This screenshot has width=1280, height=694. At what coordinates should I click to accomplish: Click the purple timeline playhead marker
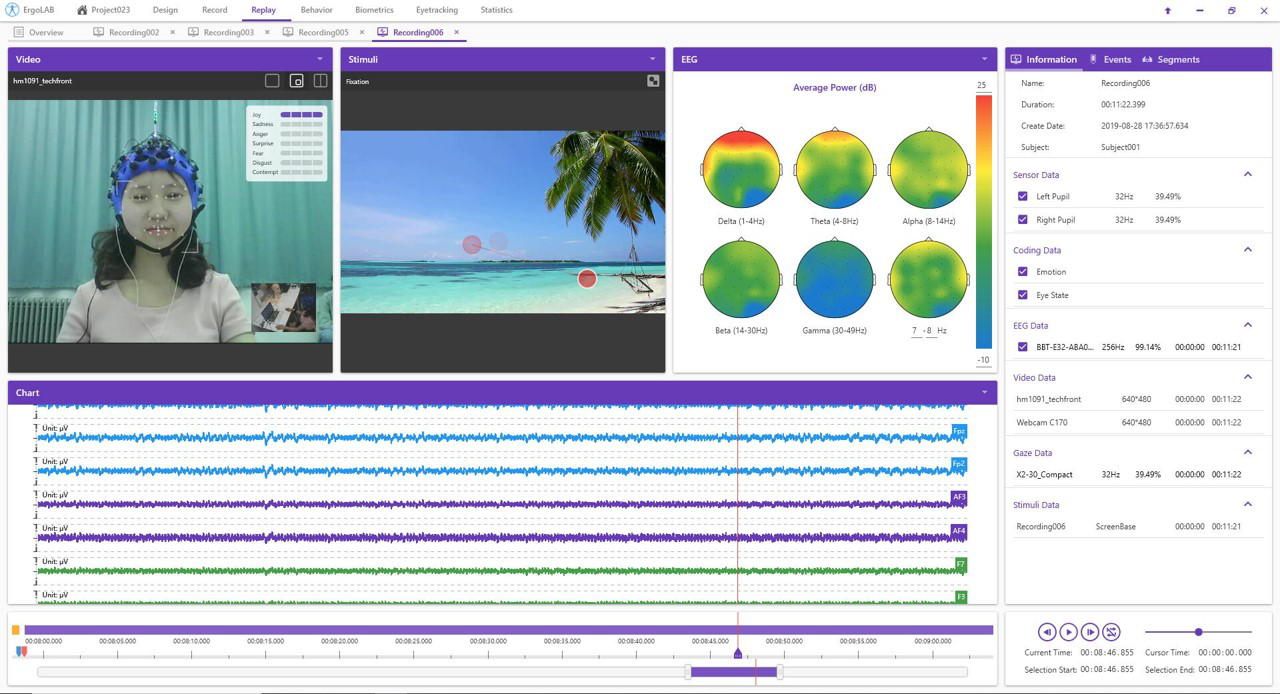point(738,654)
